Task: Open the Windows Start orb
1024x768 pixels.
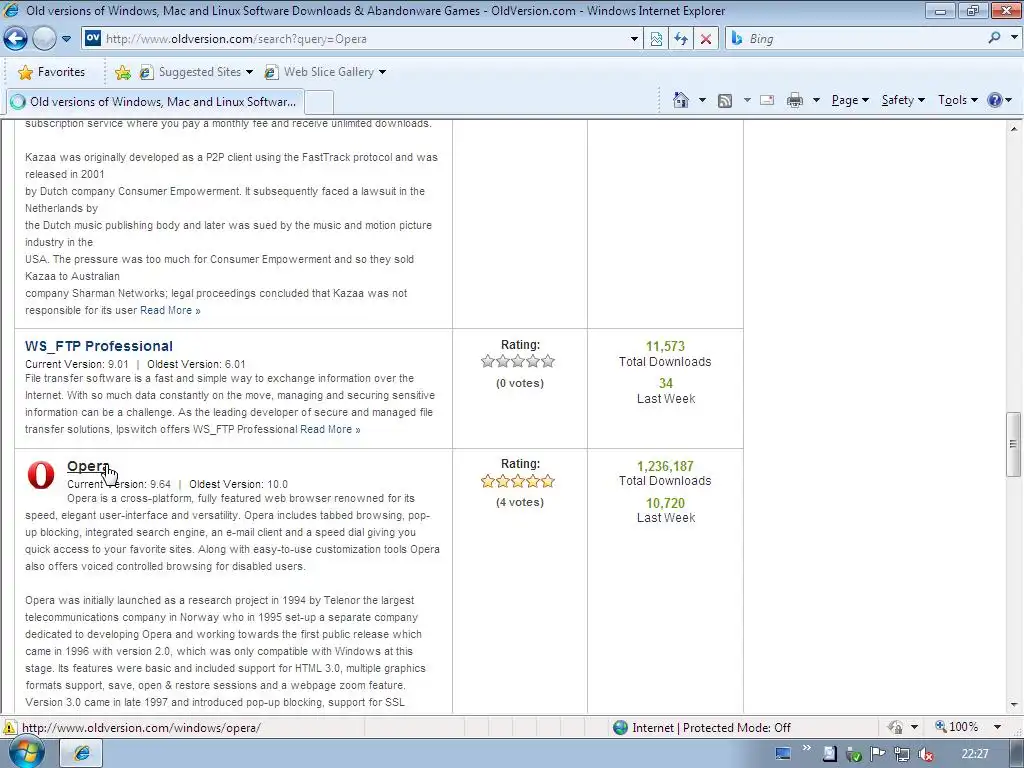Action: pos(27,753)
